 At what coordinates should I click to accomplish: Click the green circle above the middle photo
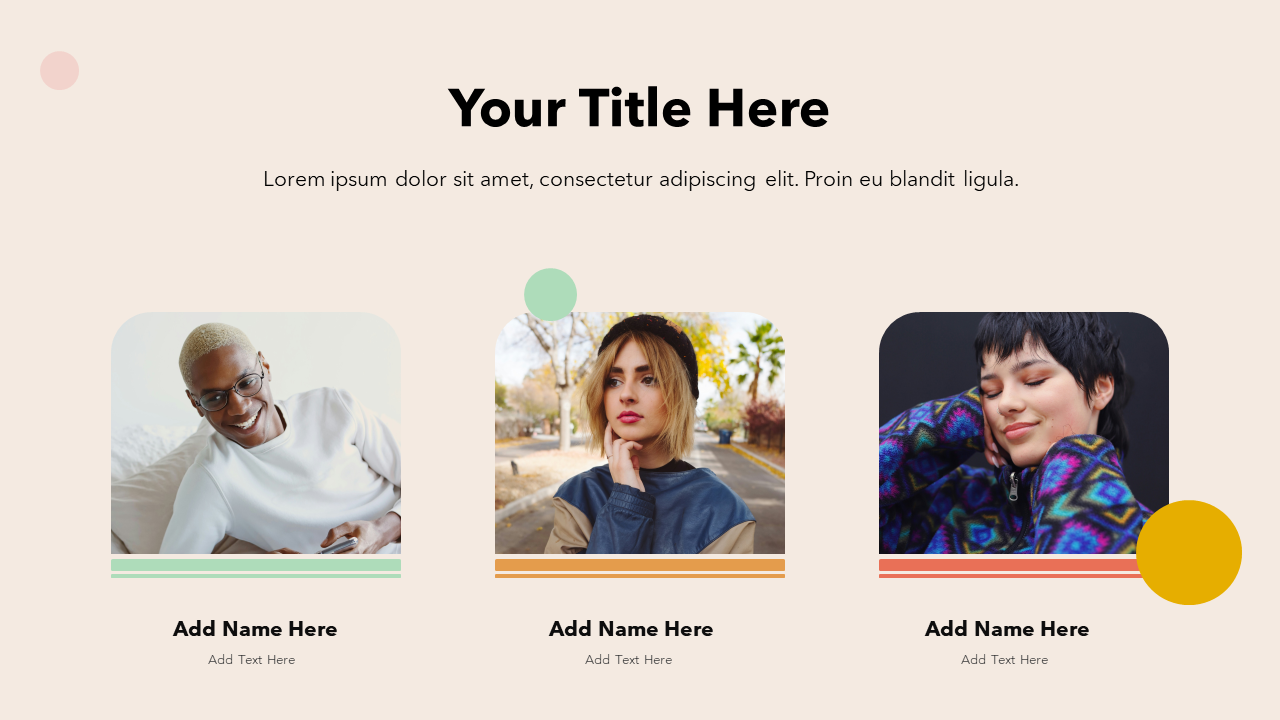pos(550,293)
